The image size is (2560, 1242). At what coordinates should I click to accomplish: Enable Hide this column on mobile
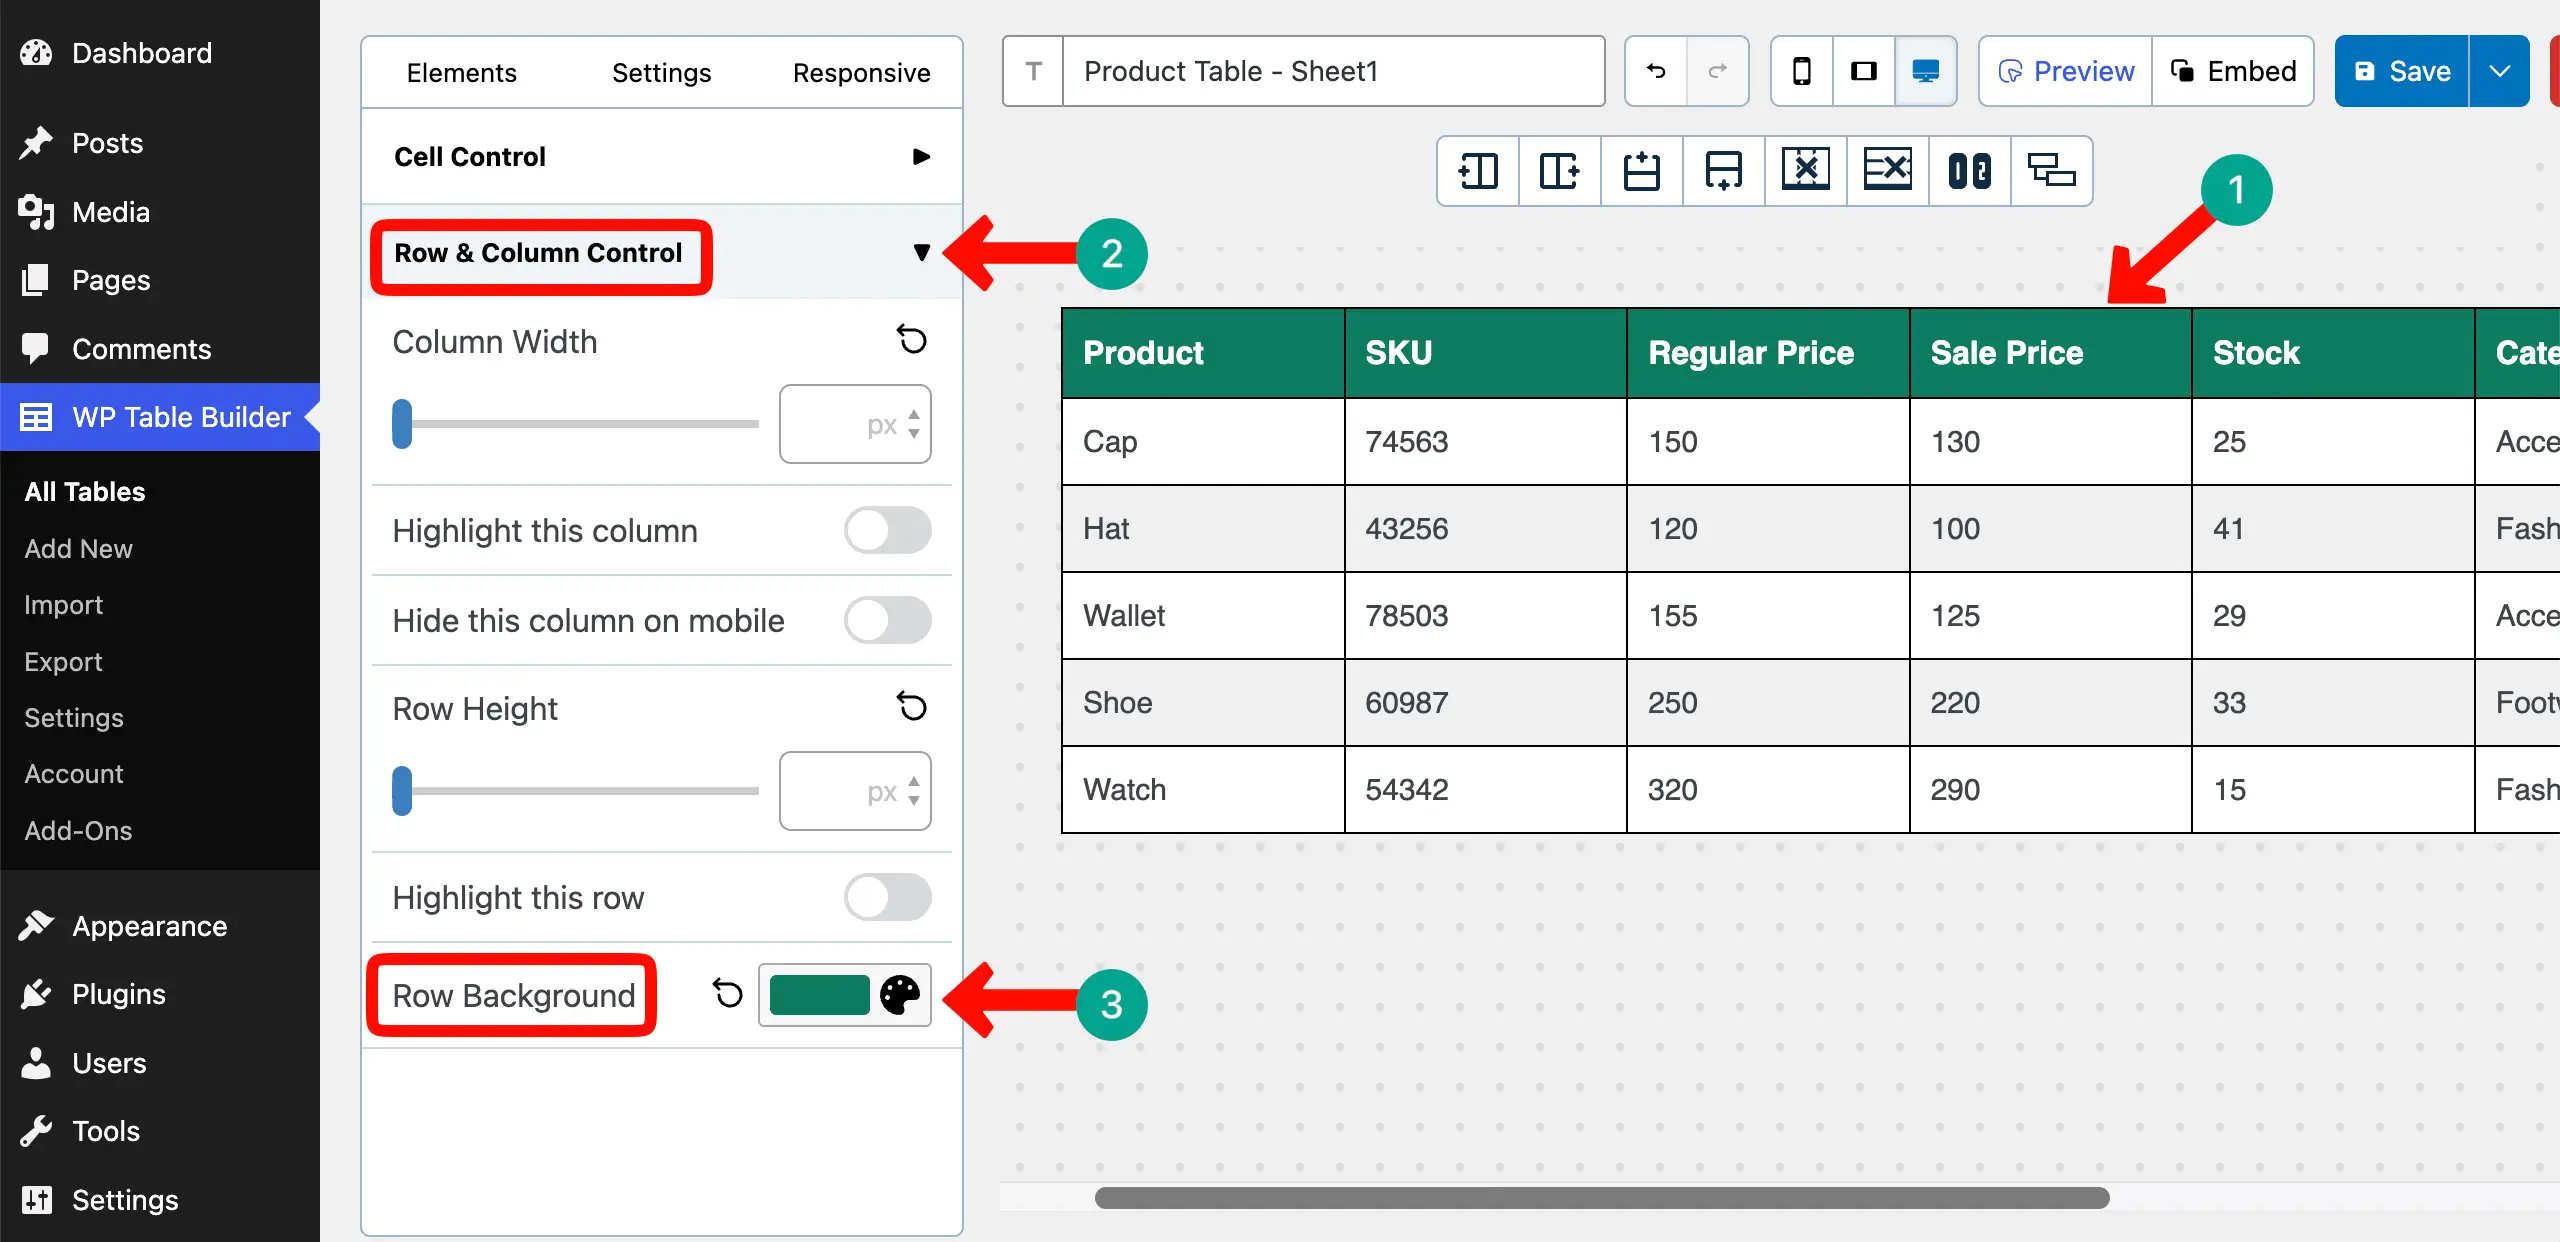(887, 620)
